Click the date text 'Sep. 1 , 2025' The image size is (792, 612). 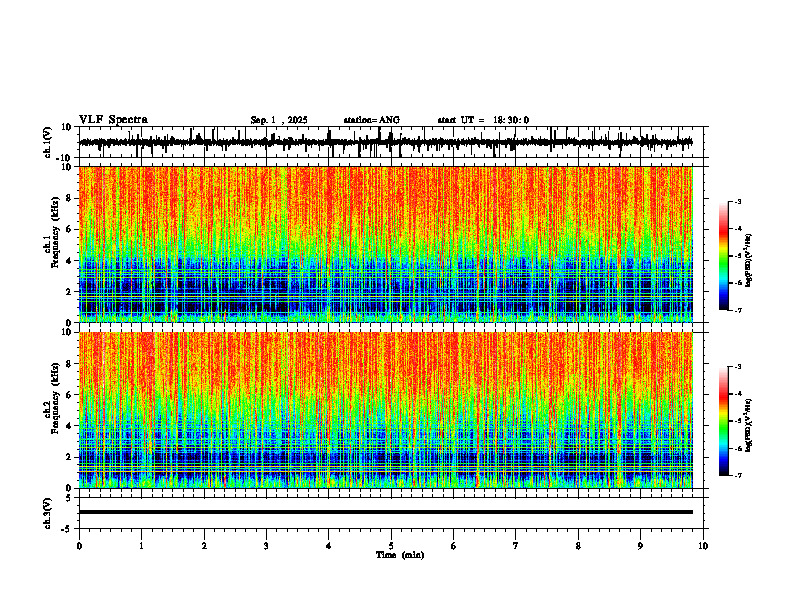coord(279,120)
